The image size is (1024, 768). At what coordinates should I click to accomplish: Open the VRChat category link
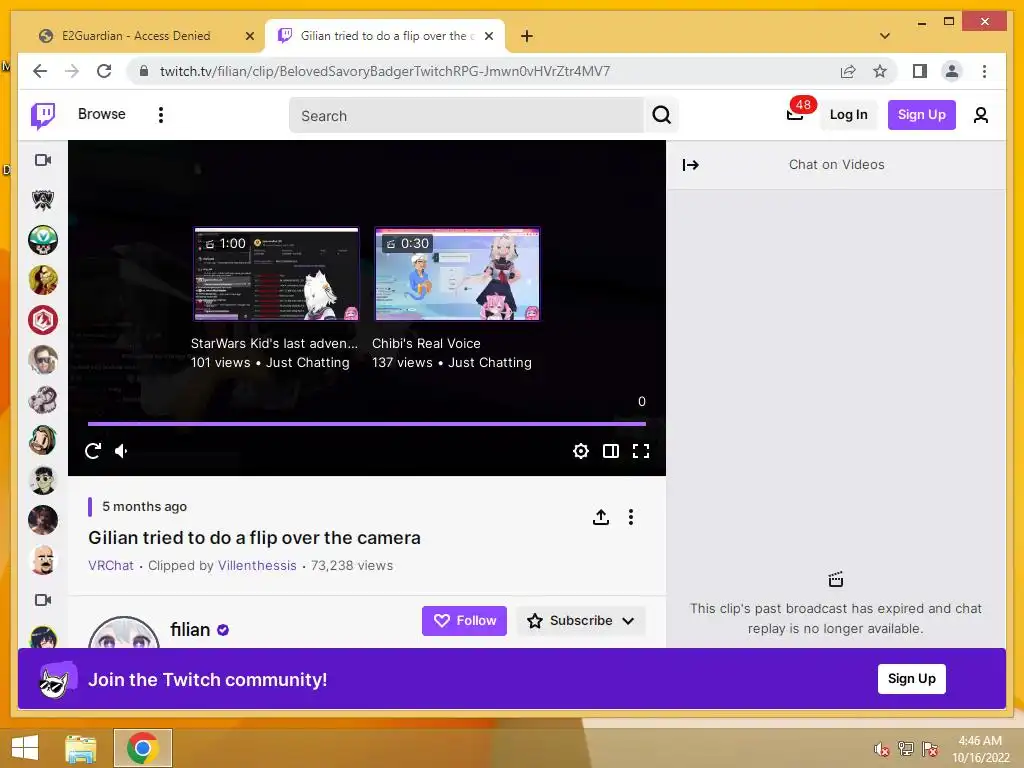click(111, 566)
